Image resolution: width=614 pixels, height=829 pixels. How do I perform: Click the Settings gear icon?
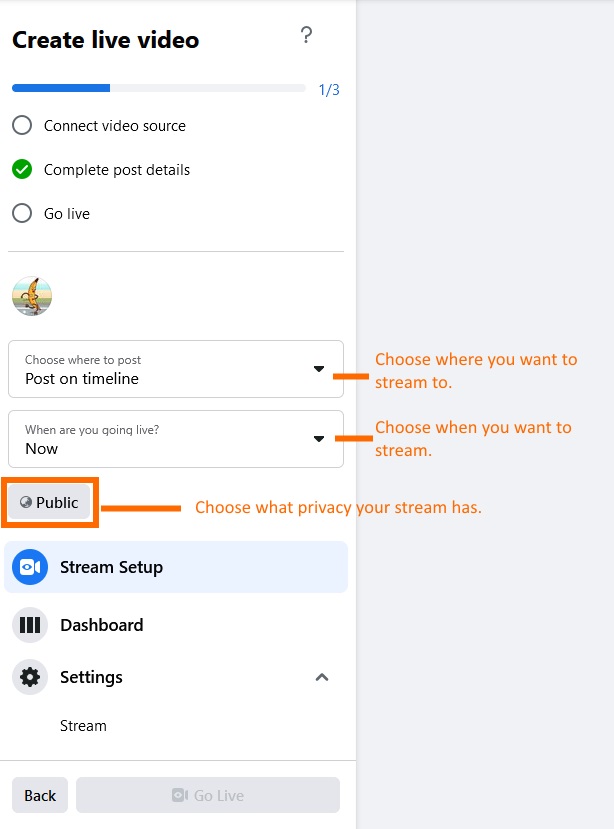(x=30, y=677)
